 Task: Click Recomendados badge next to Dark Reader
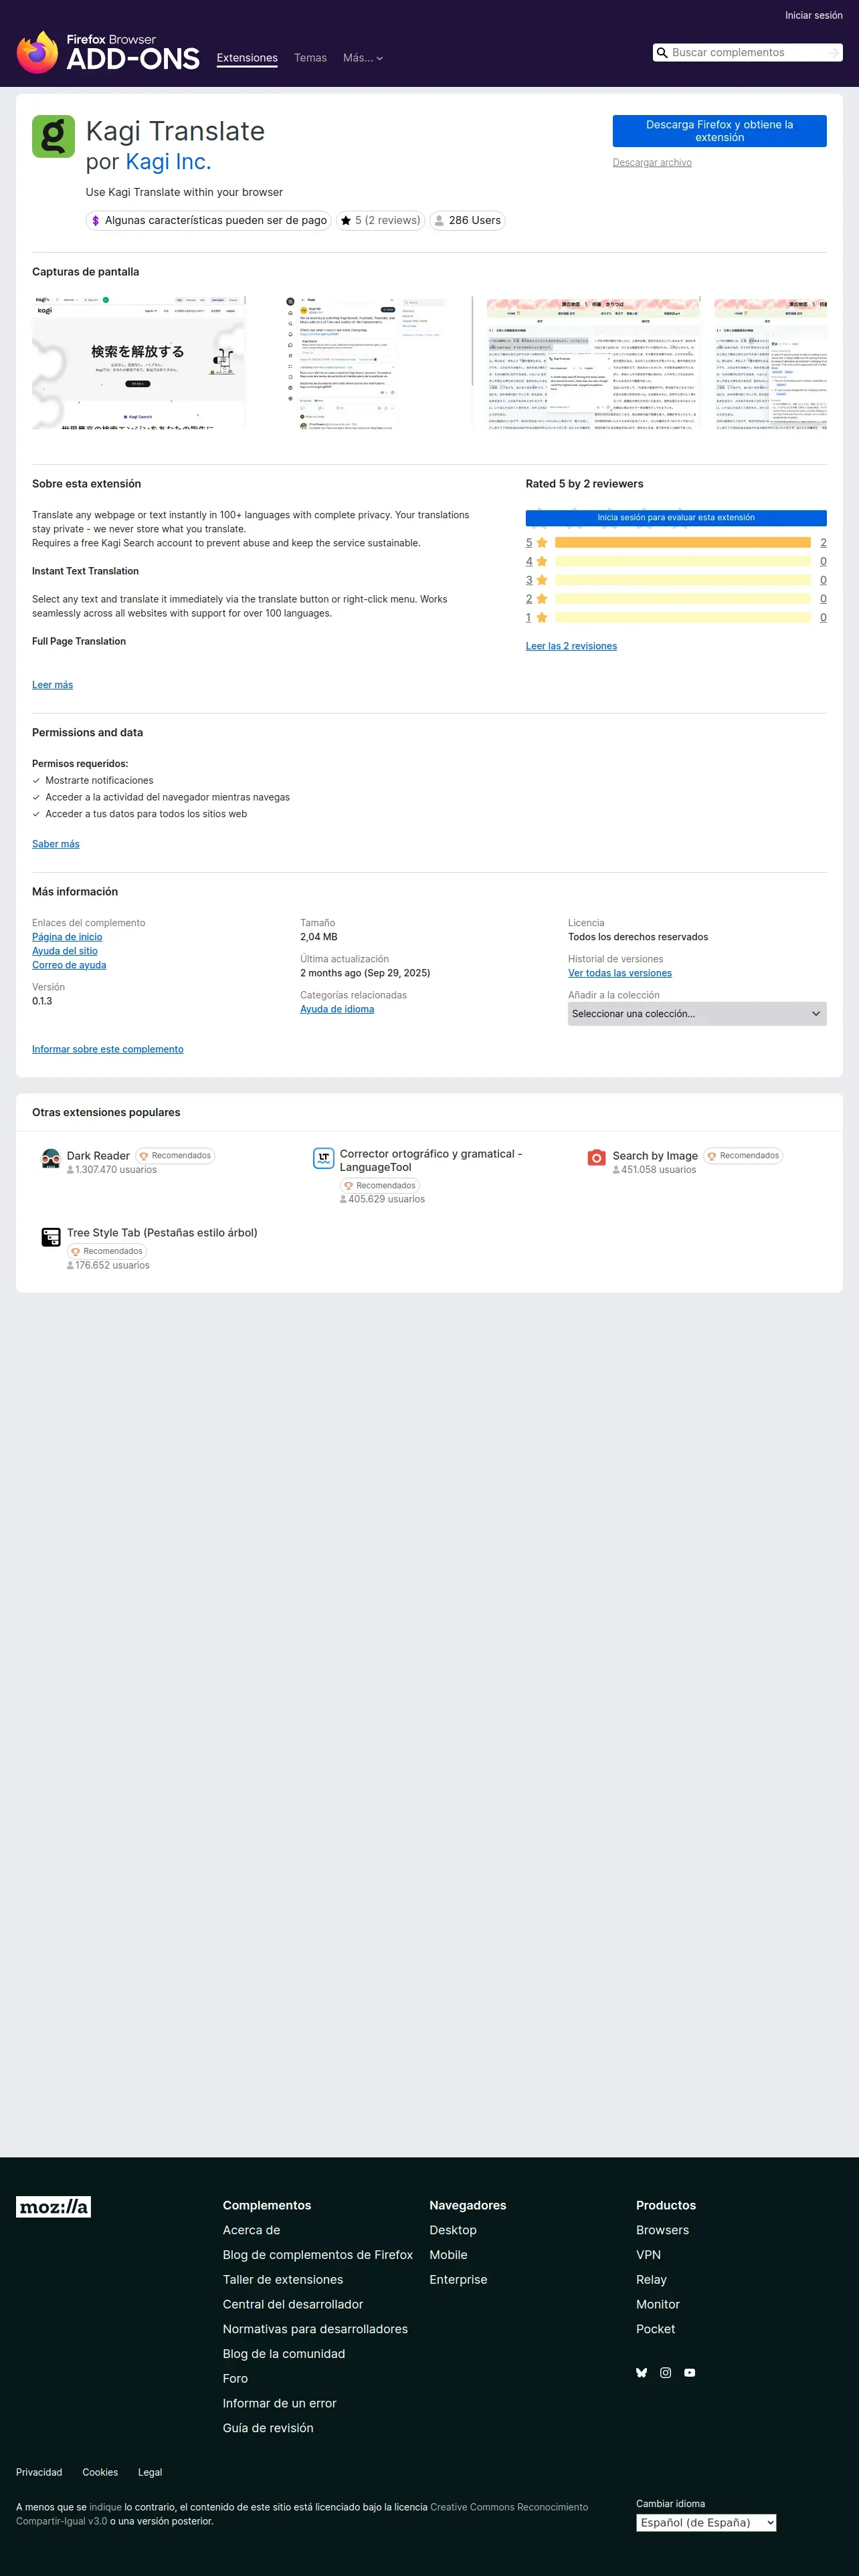[x=175, y=1156]
